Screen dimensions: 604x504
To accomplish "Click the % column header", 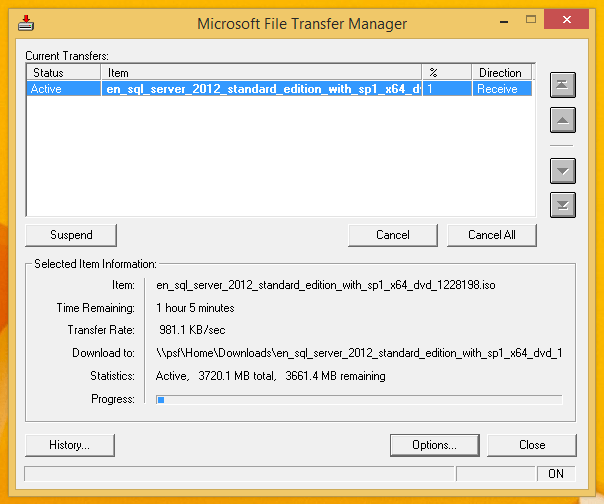I will 447,72.
